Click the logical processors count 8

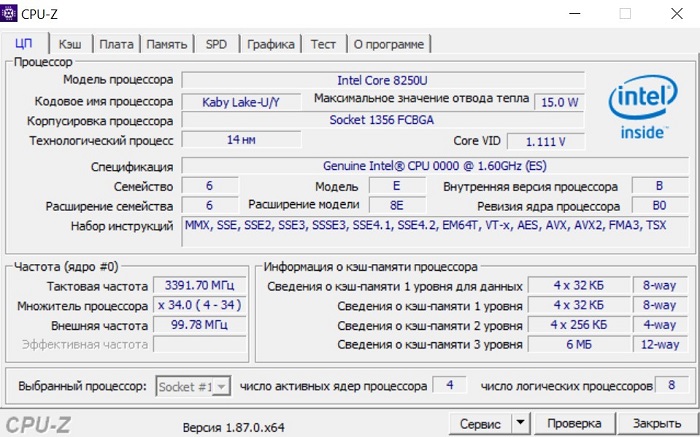pyautogui.click(x=671, y=385)
